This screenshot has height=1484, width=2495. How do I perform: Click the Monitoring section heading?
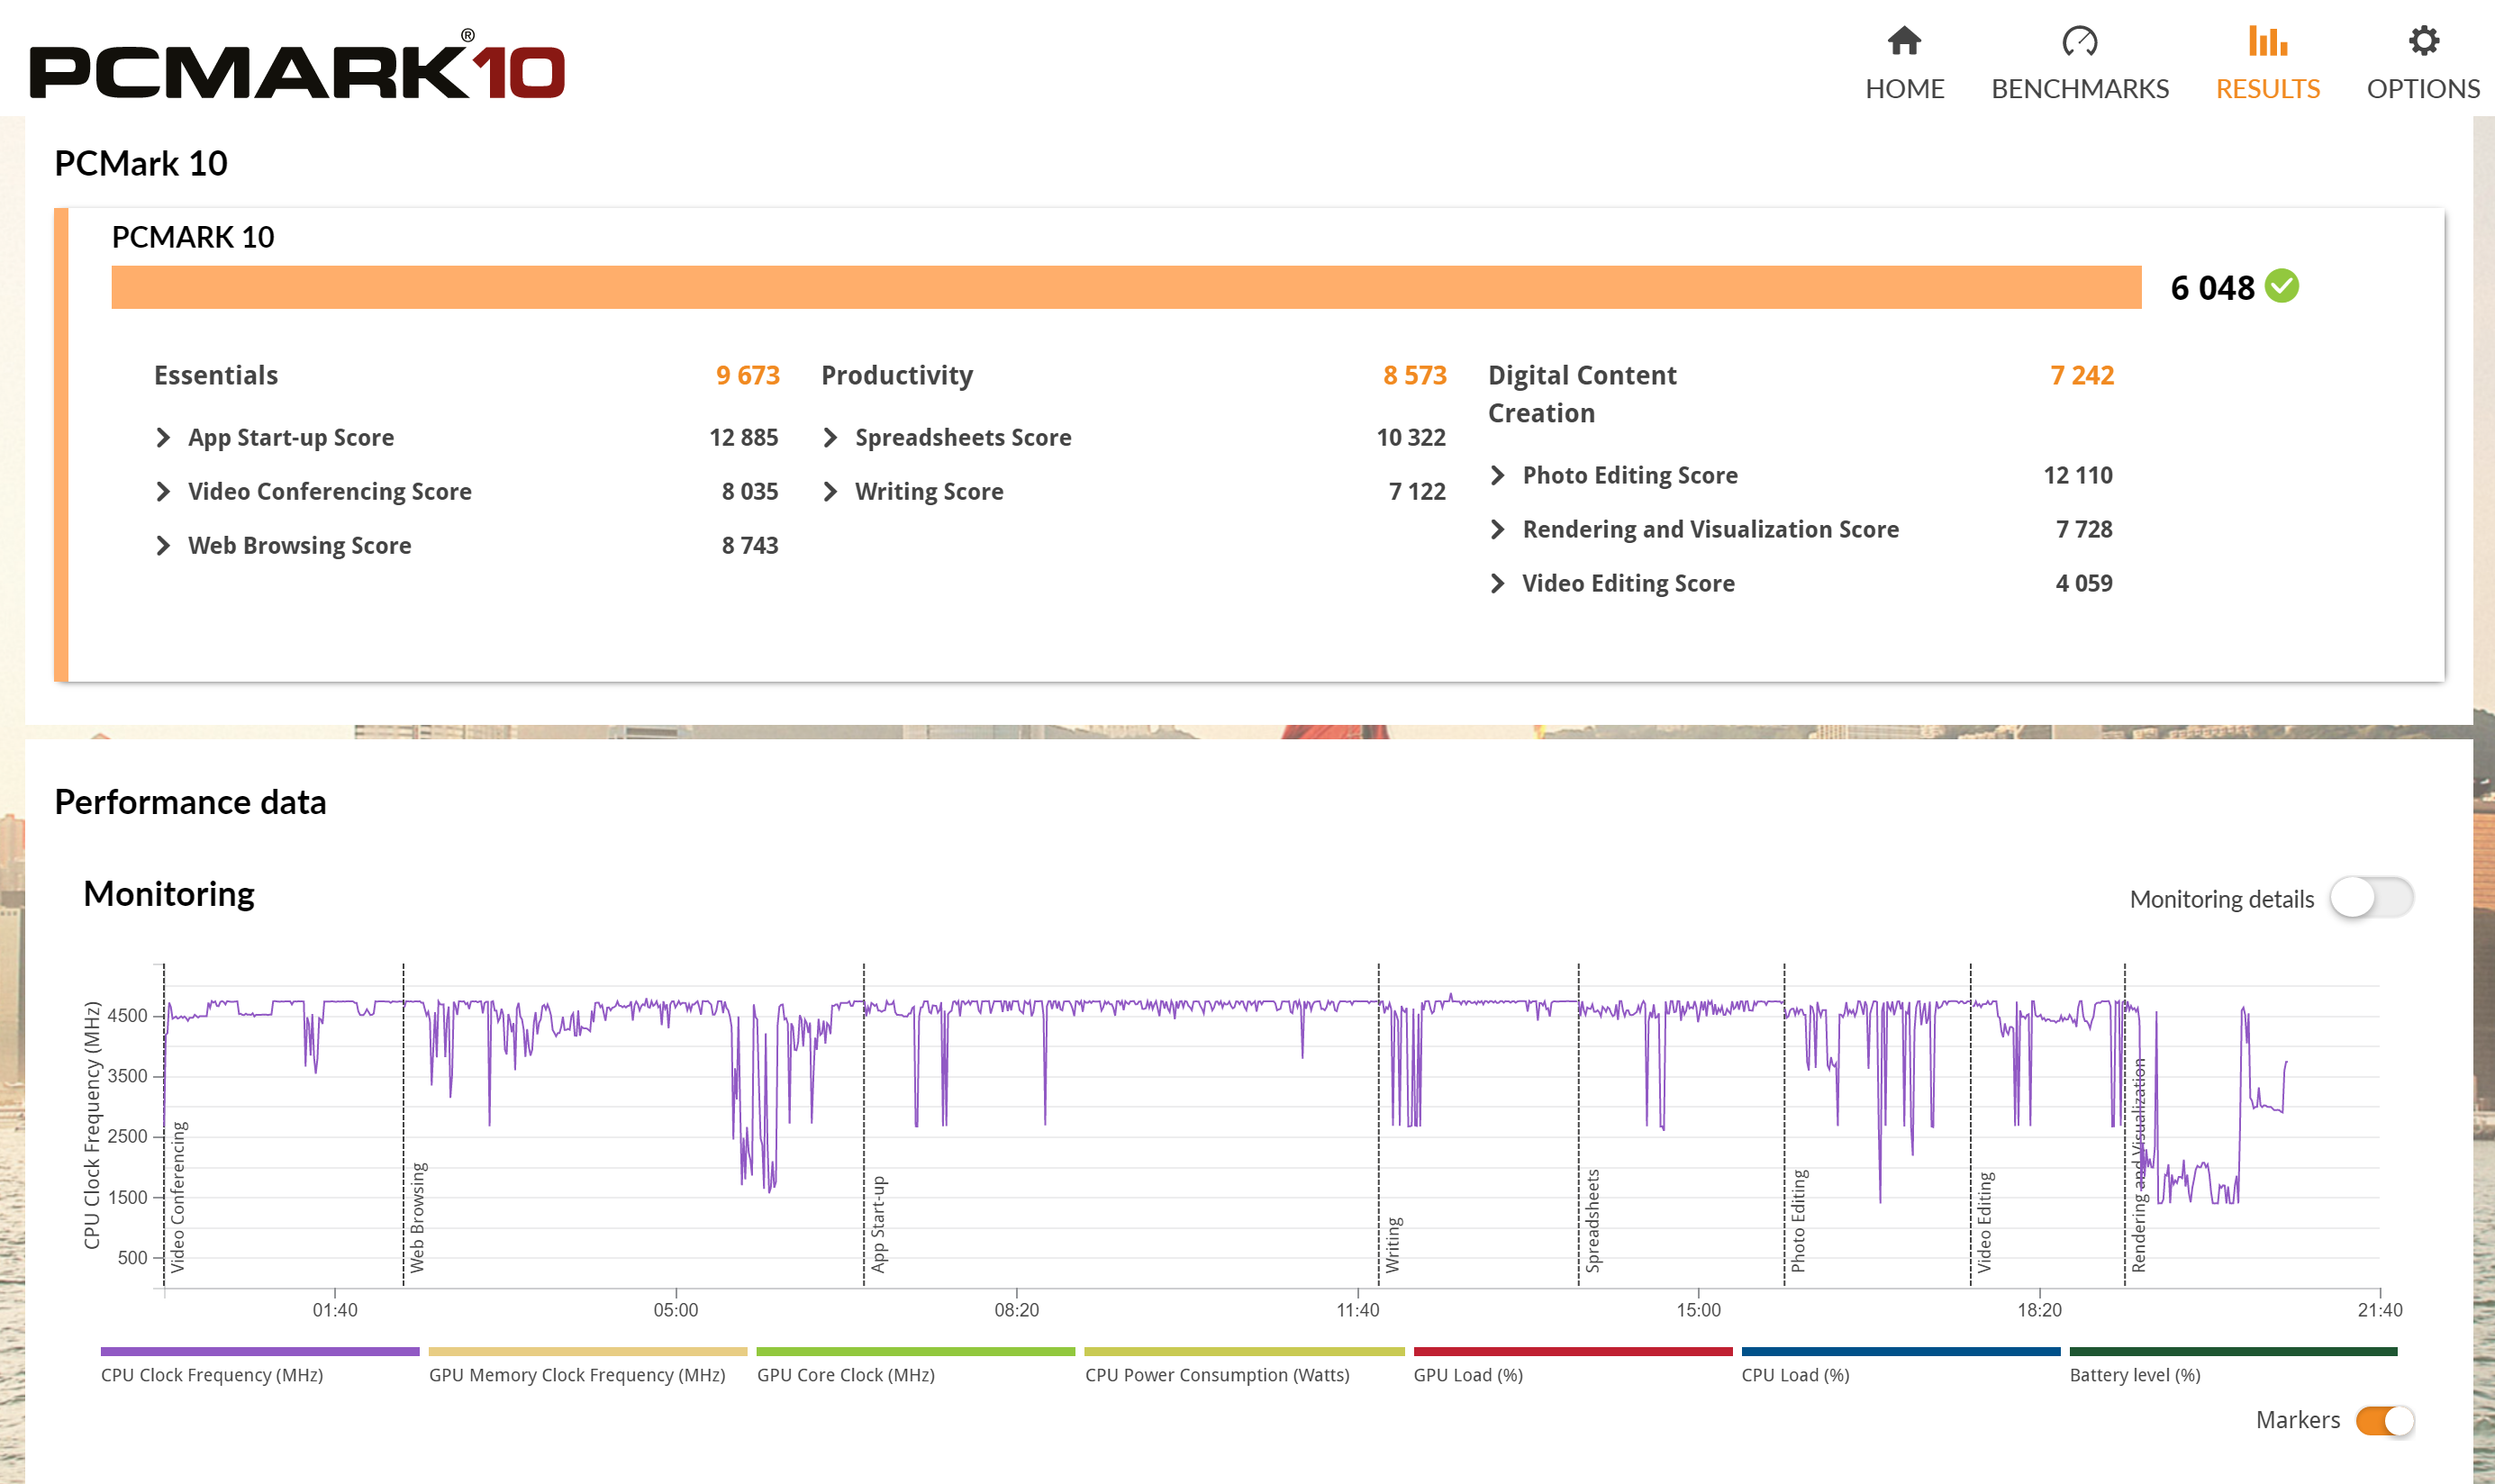click(169, 894)
